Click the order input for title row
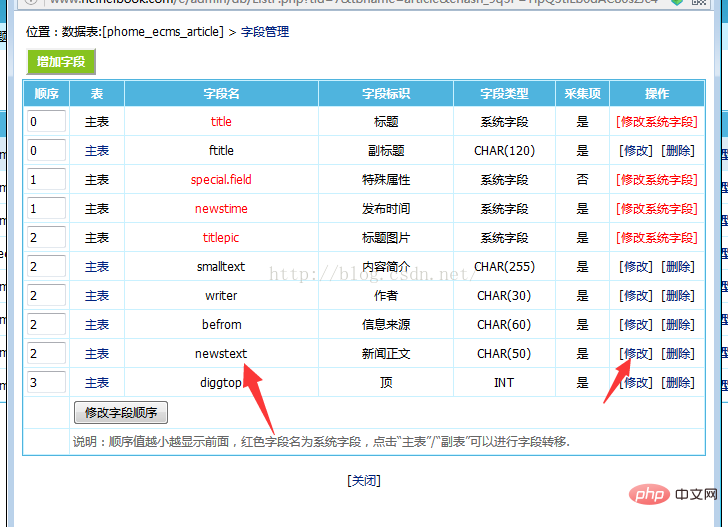Screen dimensions: 728x527 [x=47, y=122]
